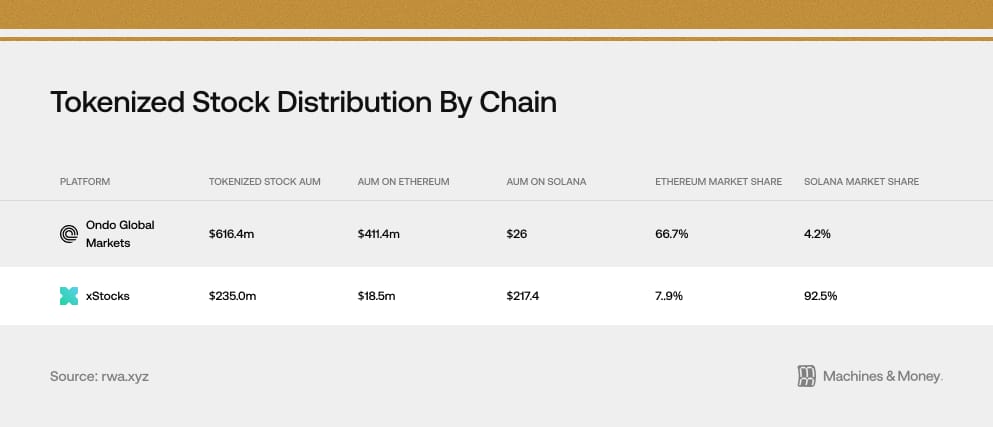This screenshot has height=427, width=993.
Task: Click the Machines & Money brand text
Action: 882,376
